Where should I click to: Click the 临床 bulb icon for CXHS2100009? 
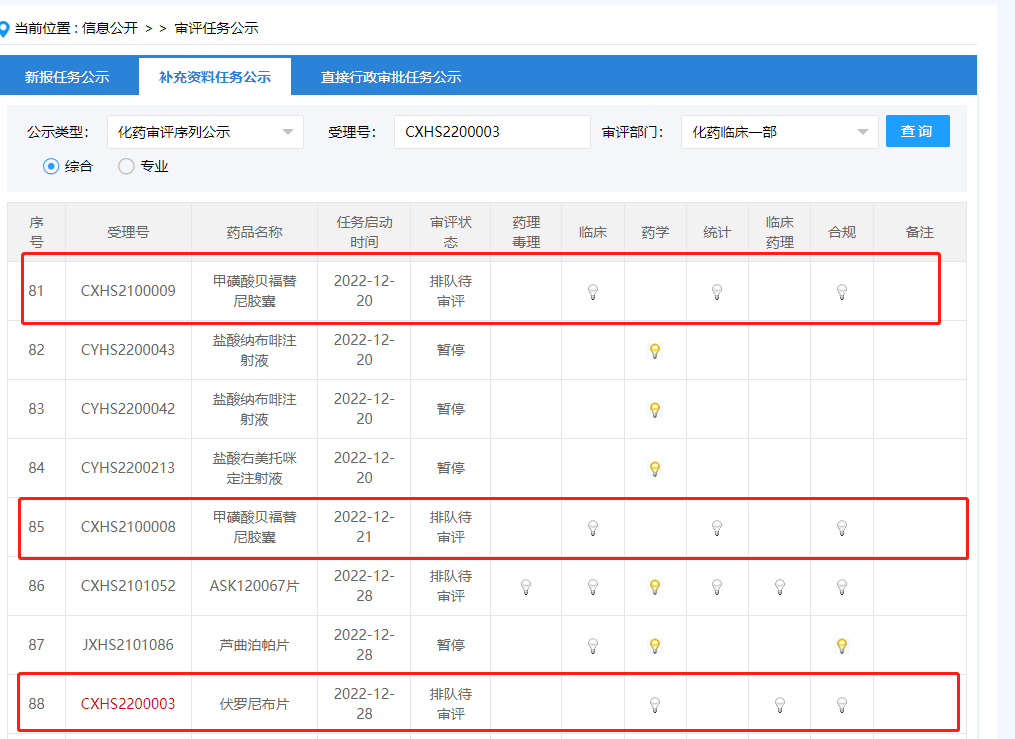593,292
